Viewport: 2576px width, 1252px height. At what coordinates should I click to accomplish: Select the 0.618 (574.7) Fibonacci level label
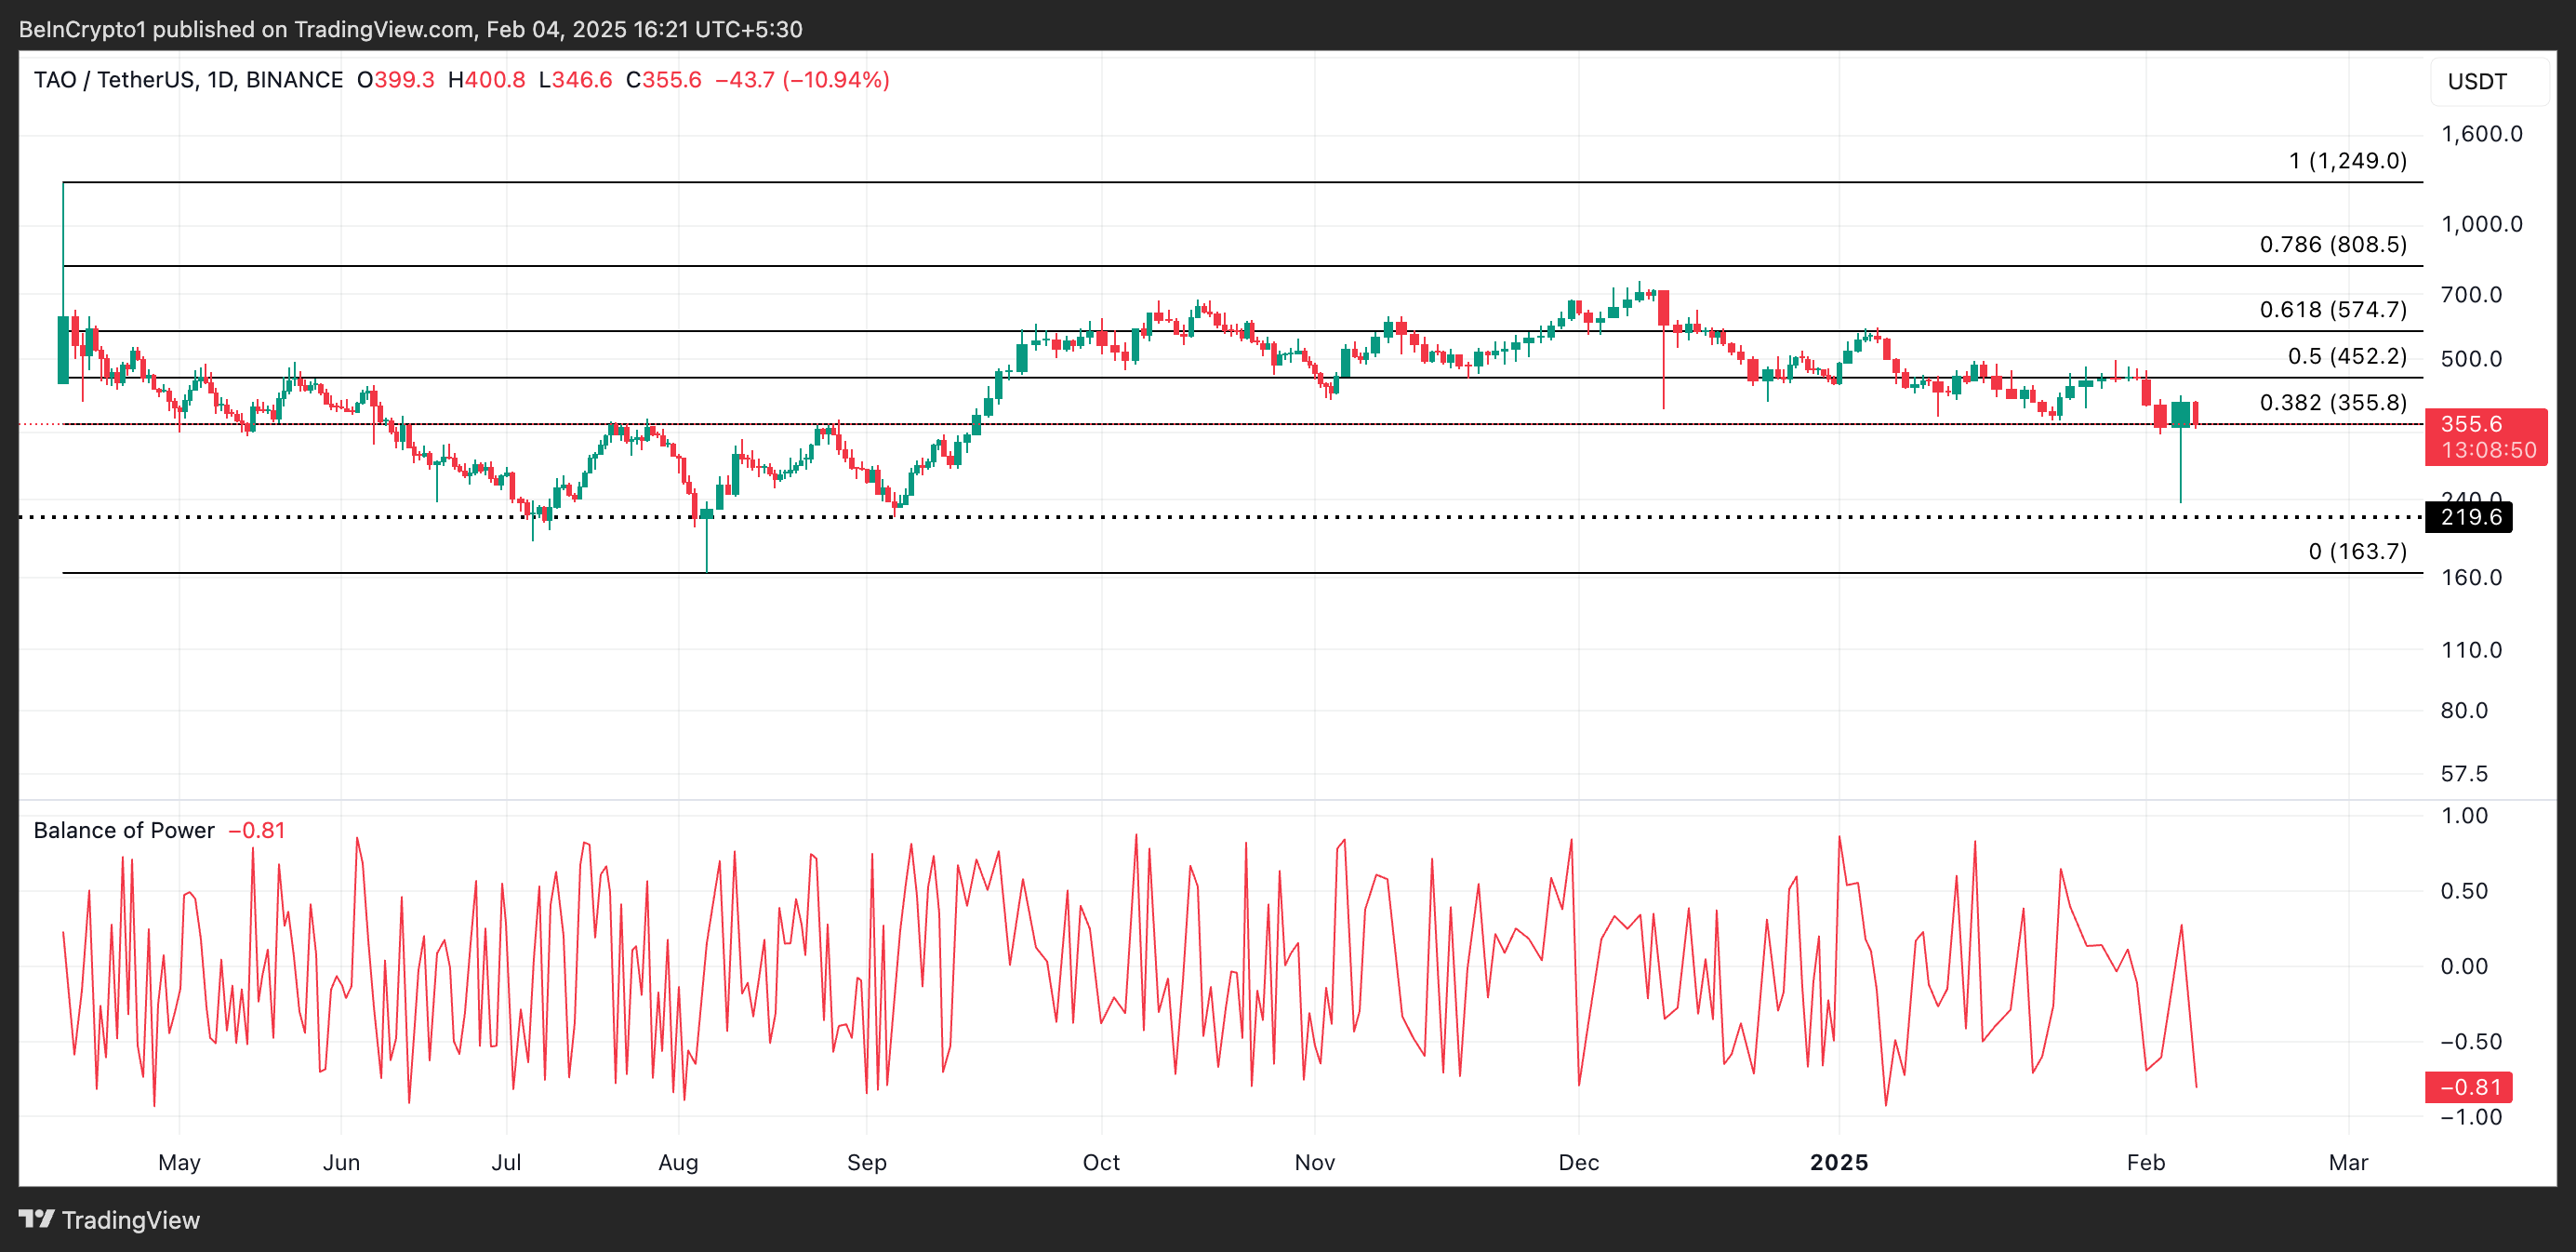click(x=2332, y=309)
